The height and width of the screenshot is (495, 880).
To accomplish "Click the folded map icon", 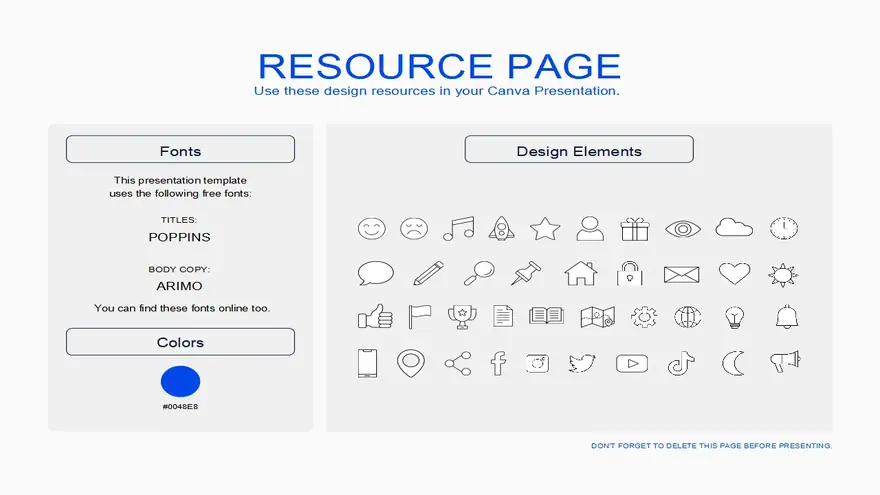I will click(598, 317).
